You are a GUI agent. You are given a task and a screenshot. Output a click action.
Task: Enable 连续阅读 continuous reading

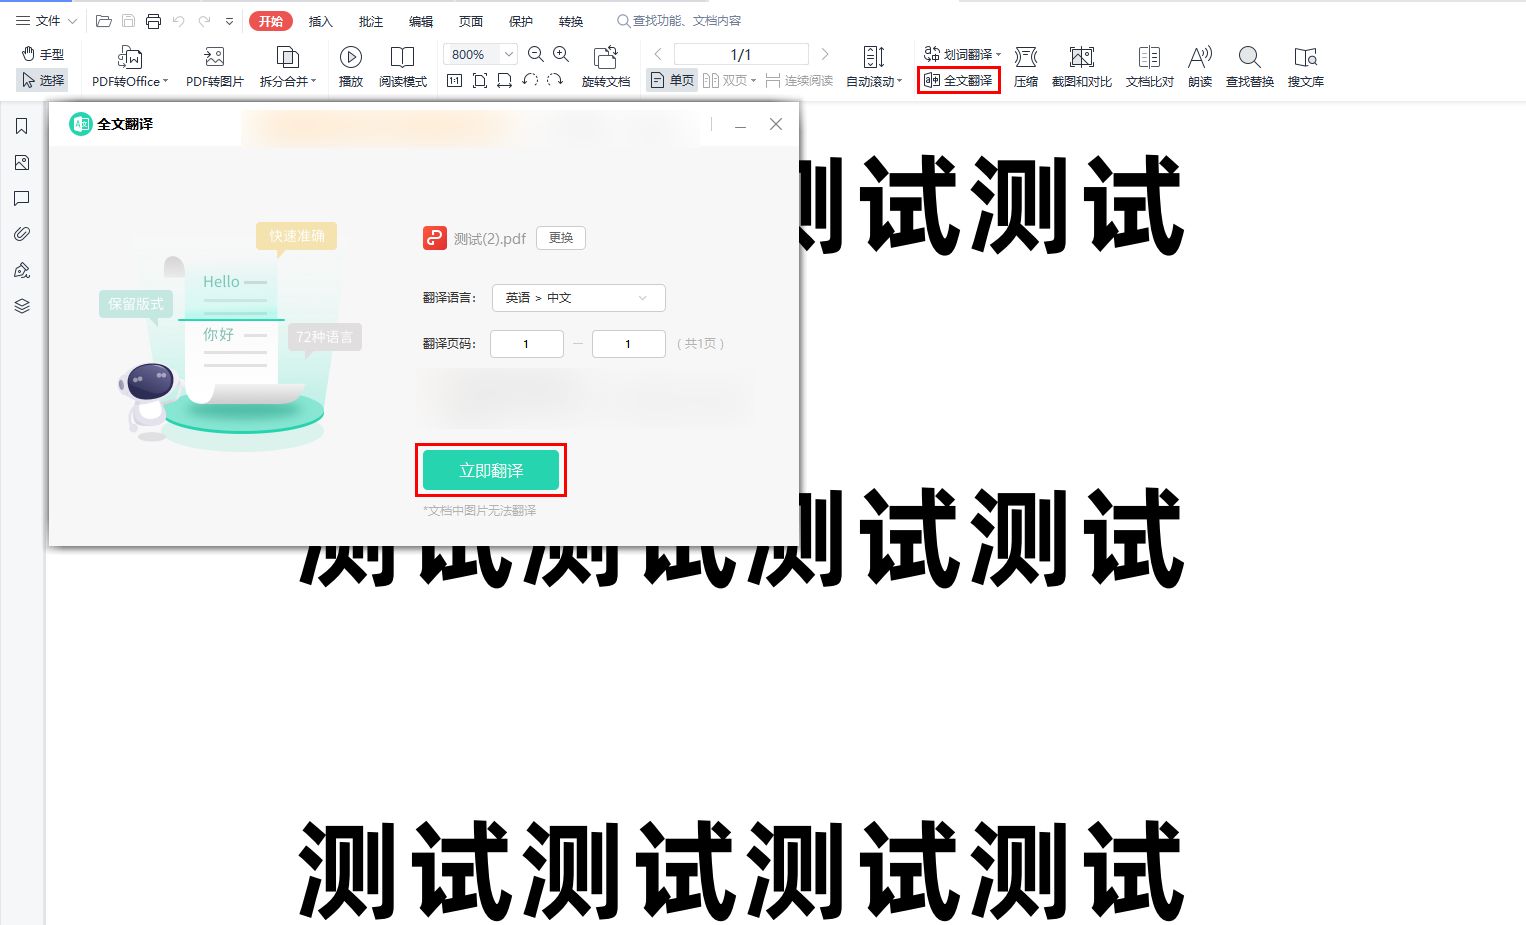[801, 80]
